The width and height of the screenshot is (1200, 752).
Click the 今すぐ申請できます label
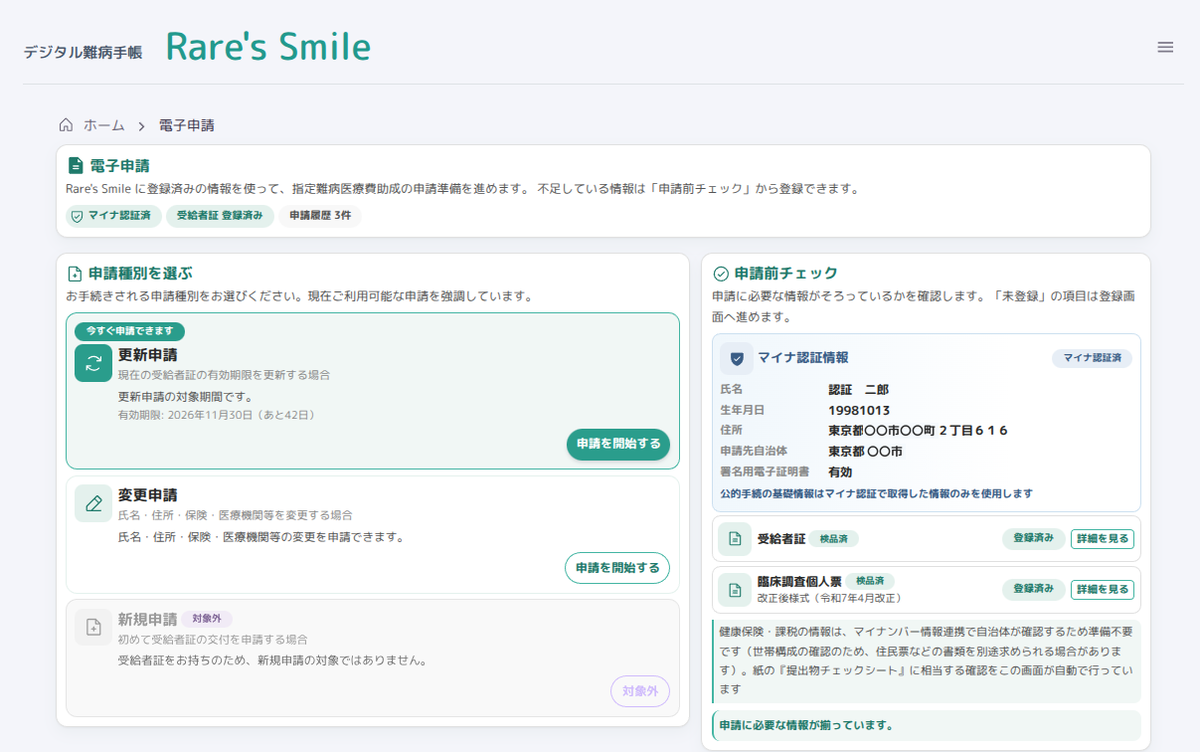point(130,331)
